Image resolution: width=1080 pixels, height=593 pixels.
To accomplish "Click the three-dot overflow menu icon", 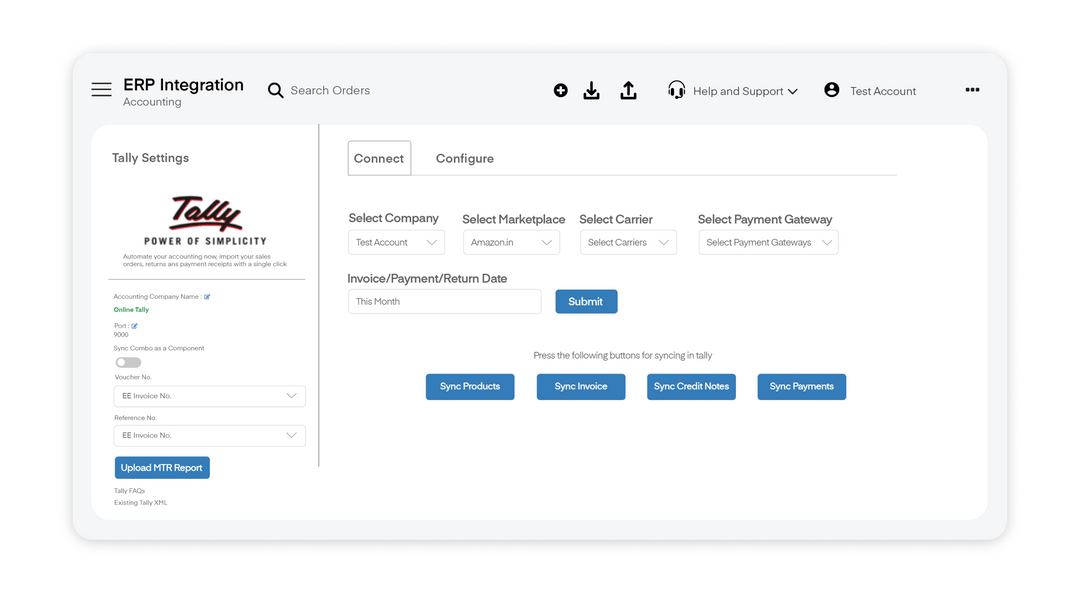I will pyautogui.click(x=972, y=89).
